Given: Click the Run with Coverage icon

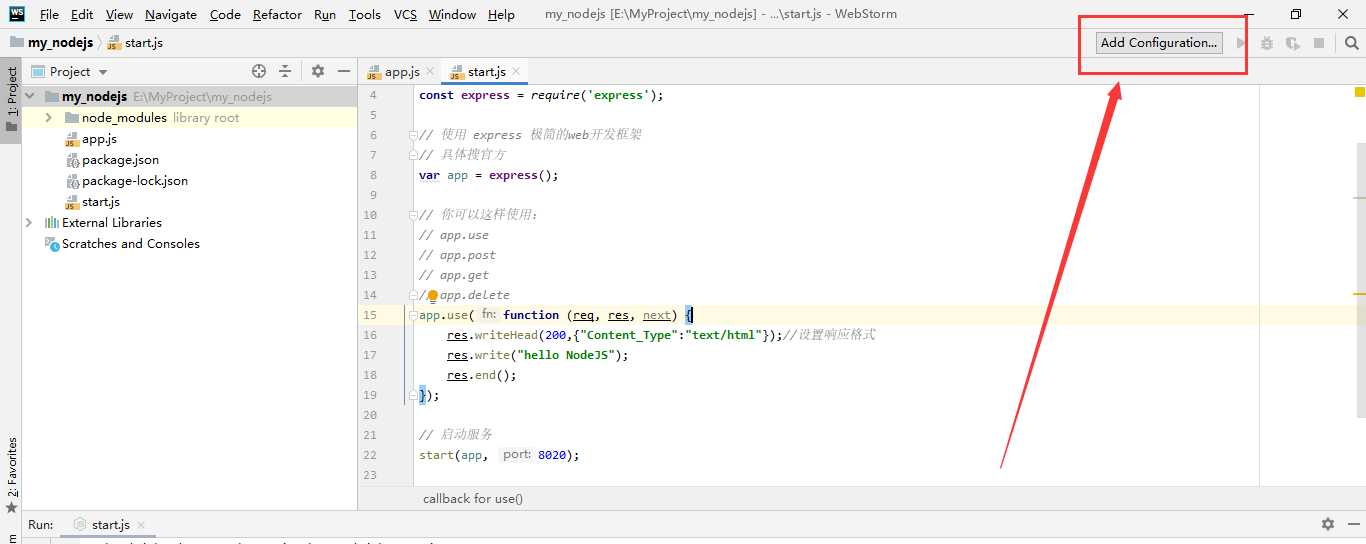Looking at the screenshot, I should click(x=1293, y=43).
